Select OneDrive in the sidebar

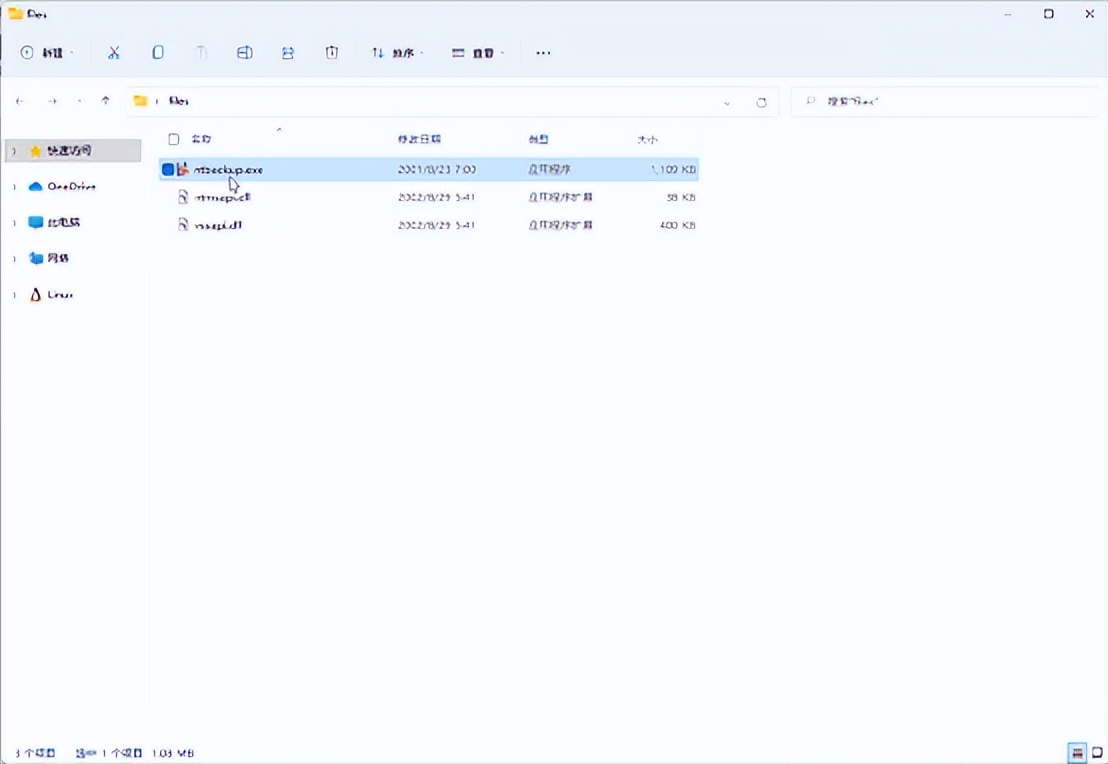pyautogui.click(x=70, y=186)
